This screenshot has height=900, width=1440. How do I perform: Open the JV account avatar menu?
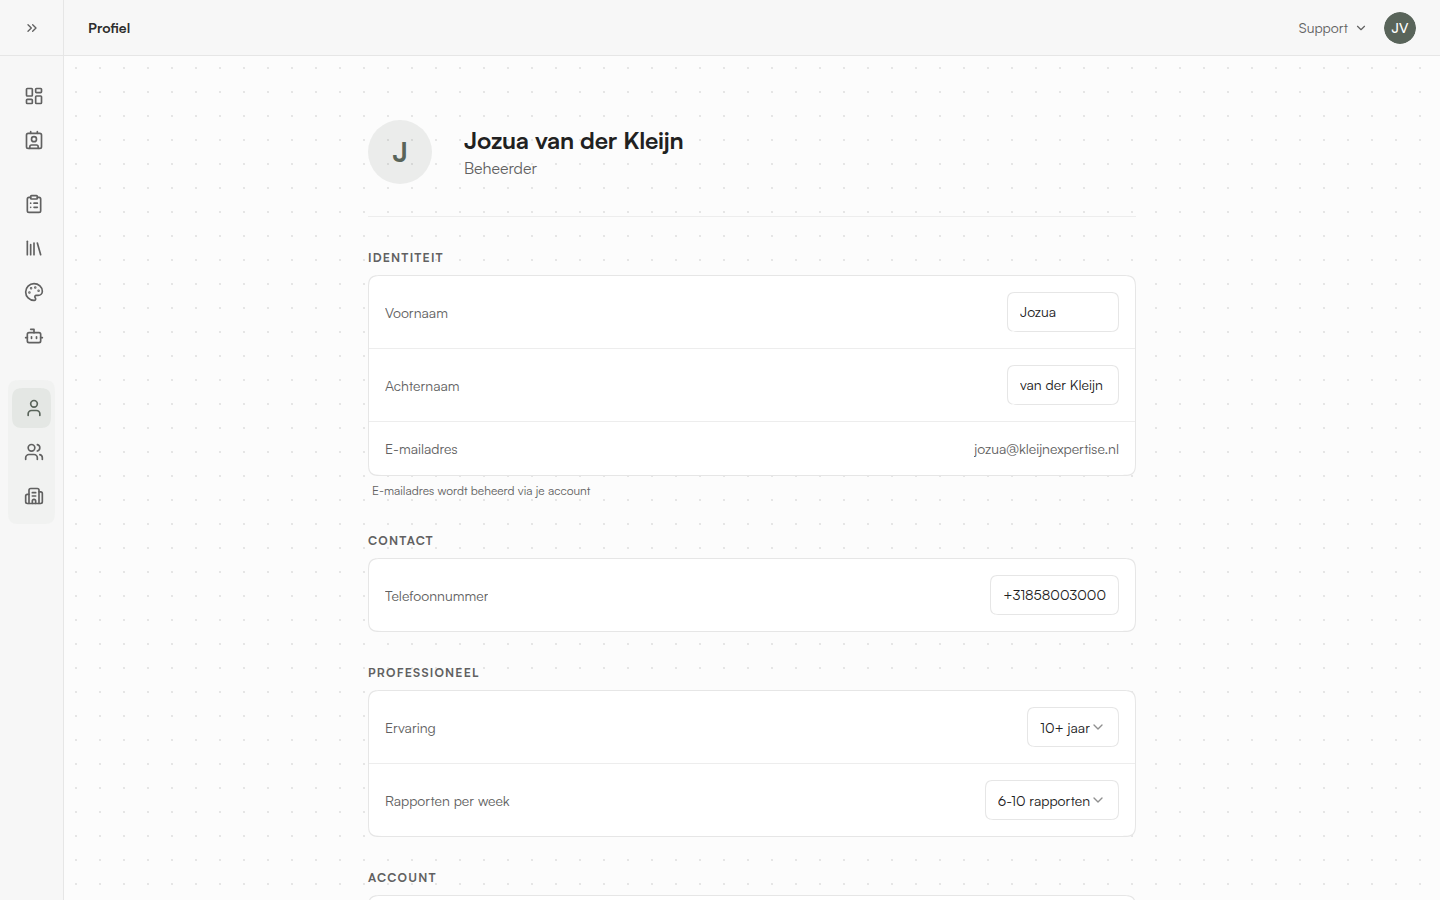point(1400,28)
